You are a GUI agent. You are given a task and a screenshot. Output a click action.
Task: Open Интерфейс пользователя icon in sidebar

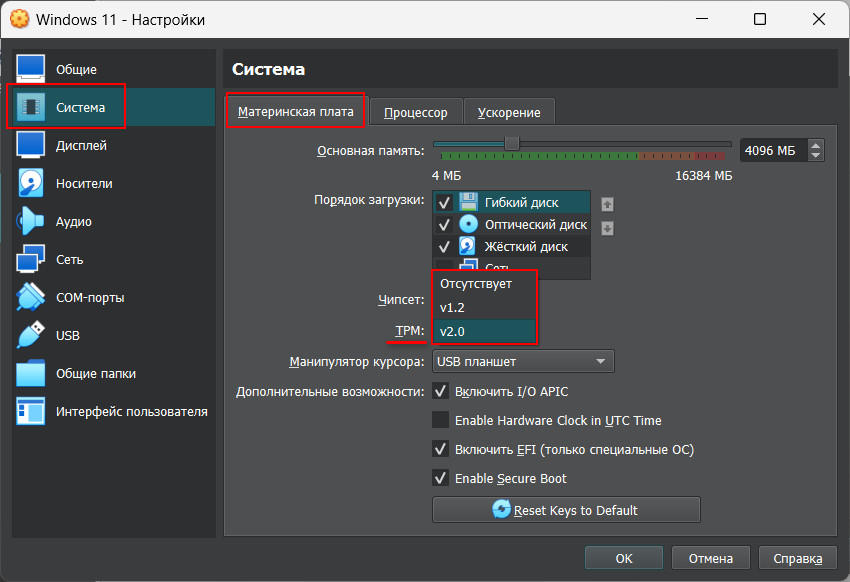[30, 411]
